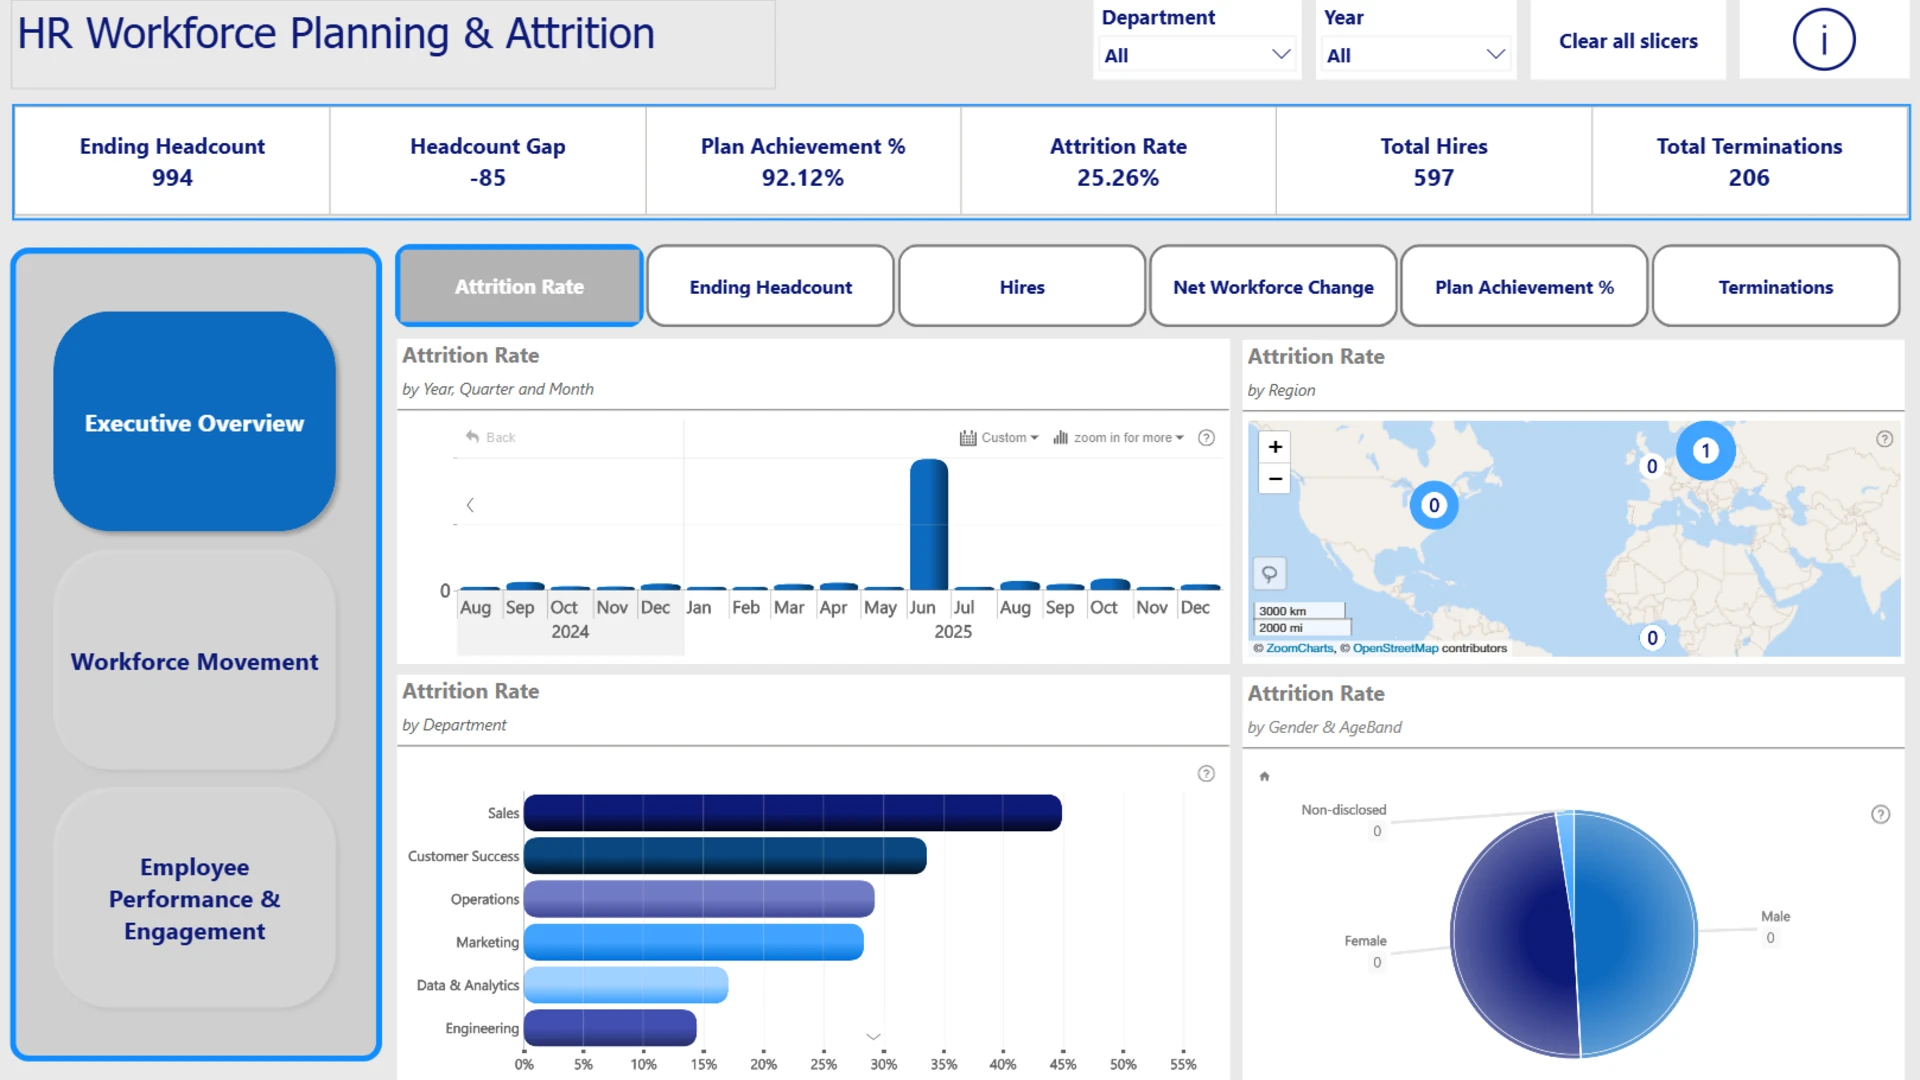Switch to the Net Workforce Change tab
Viewport: 1920px width, 1080px height.
(x=1273, y=287)
